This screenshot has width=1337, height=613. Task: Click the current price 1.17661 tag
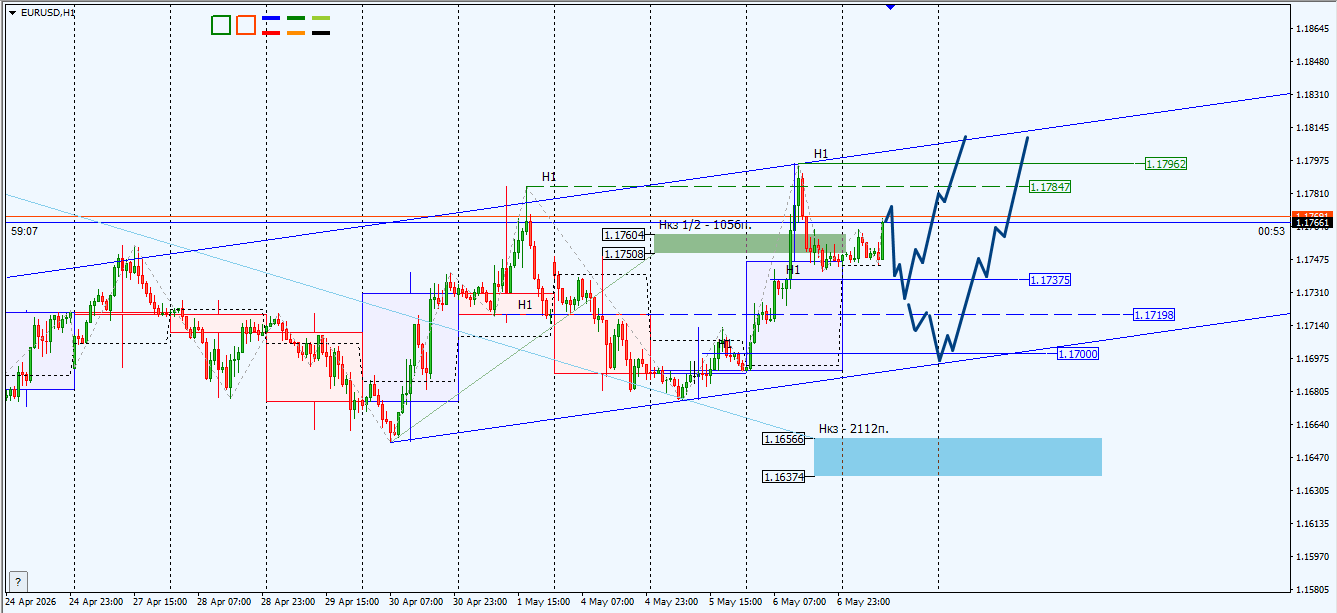pyautogui.click(x=1311, y=222)
